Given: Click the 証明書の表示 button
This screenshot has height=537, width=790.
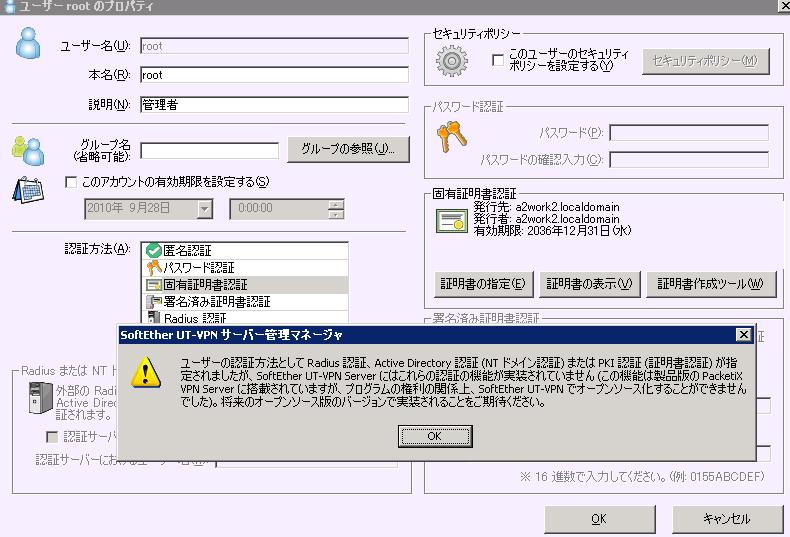Looking at the screenshot, I should point(589,284).
